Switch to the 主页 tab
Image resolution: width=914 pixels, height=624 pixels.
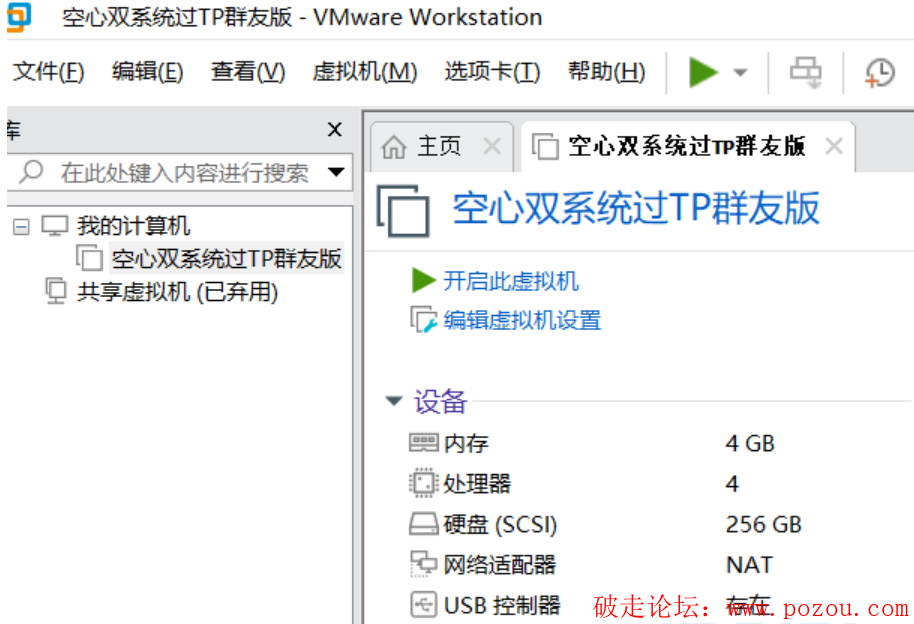tap(442, 146)
